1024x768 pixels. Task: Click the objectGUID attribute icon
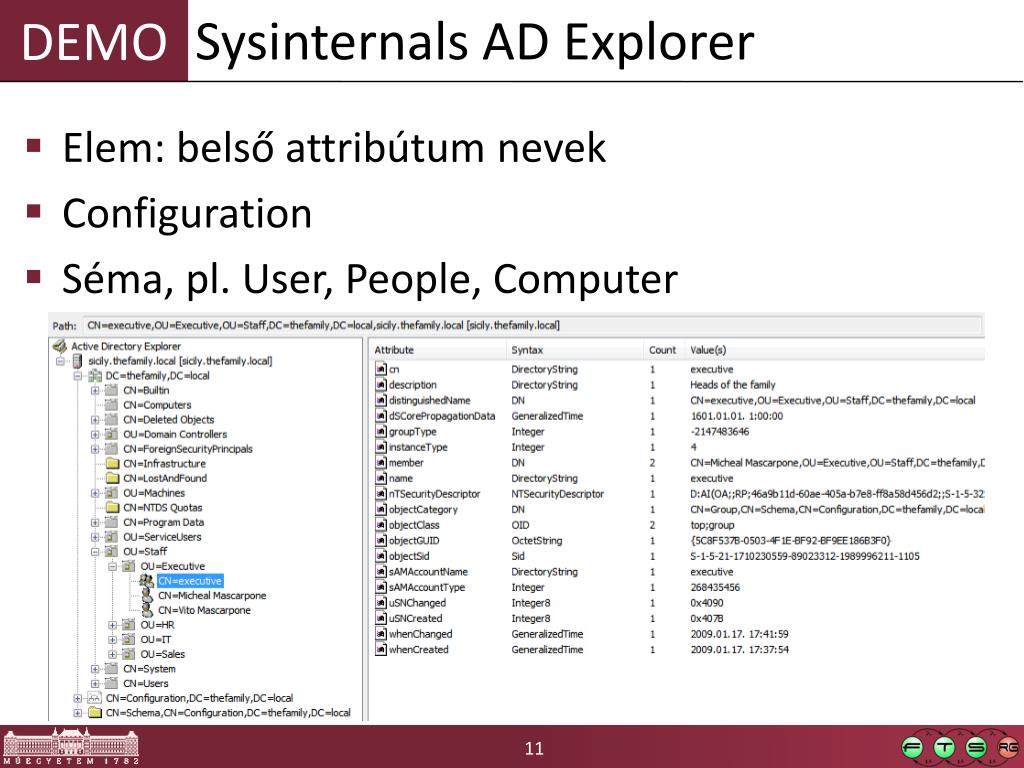(381, 541)
